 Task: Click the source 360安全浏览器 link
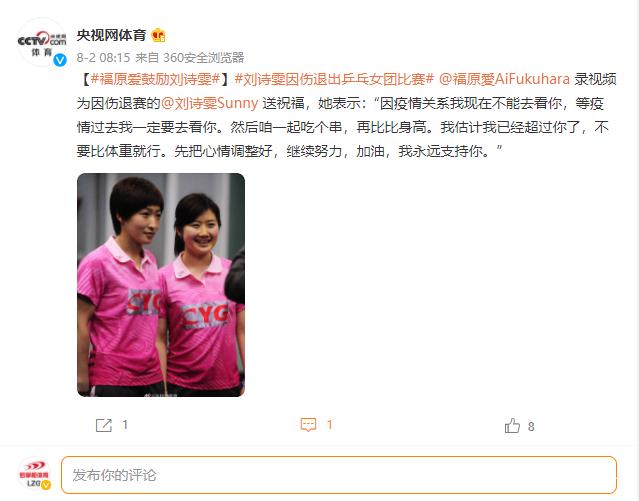(203, 57)
